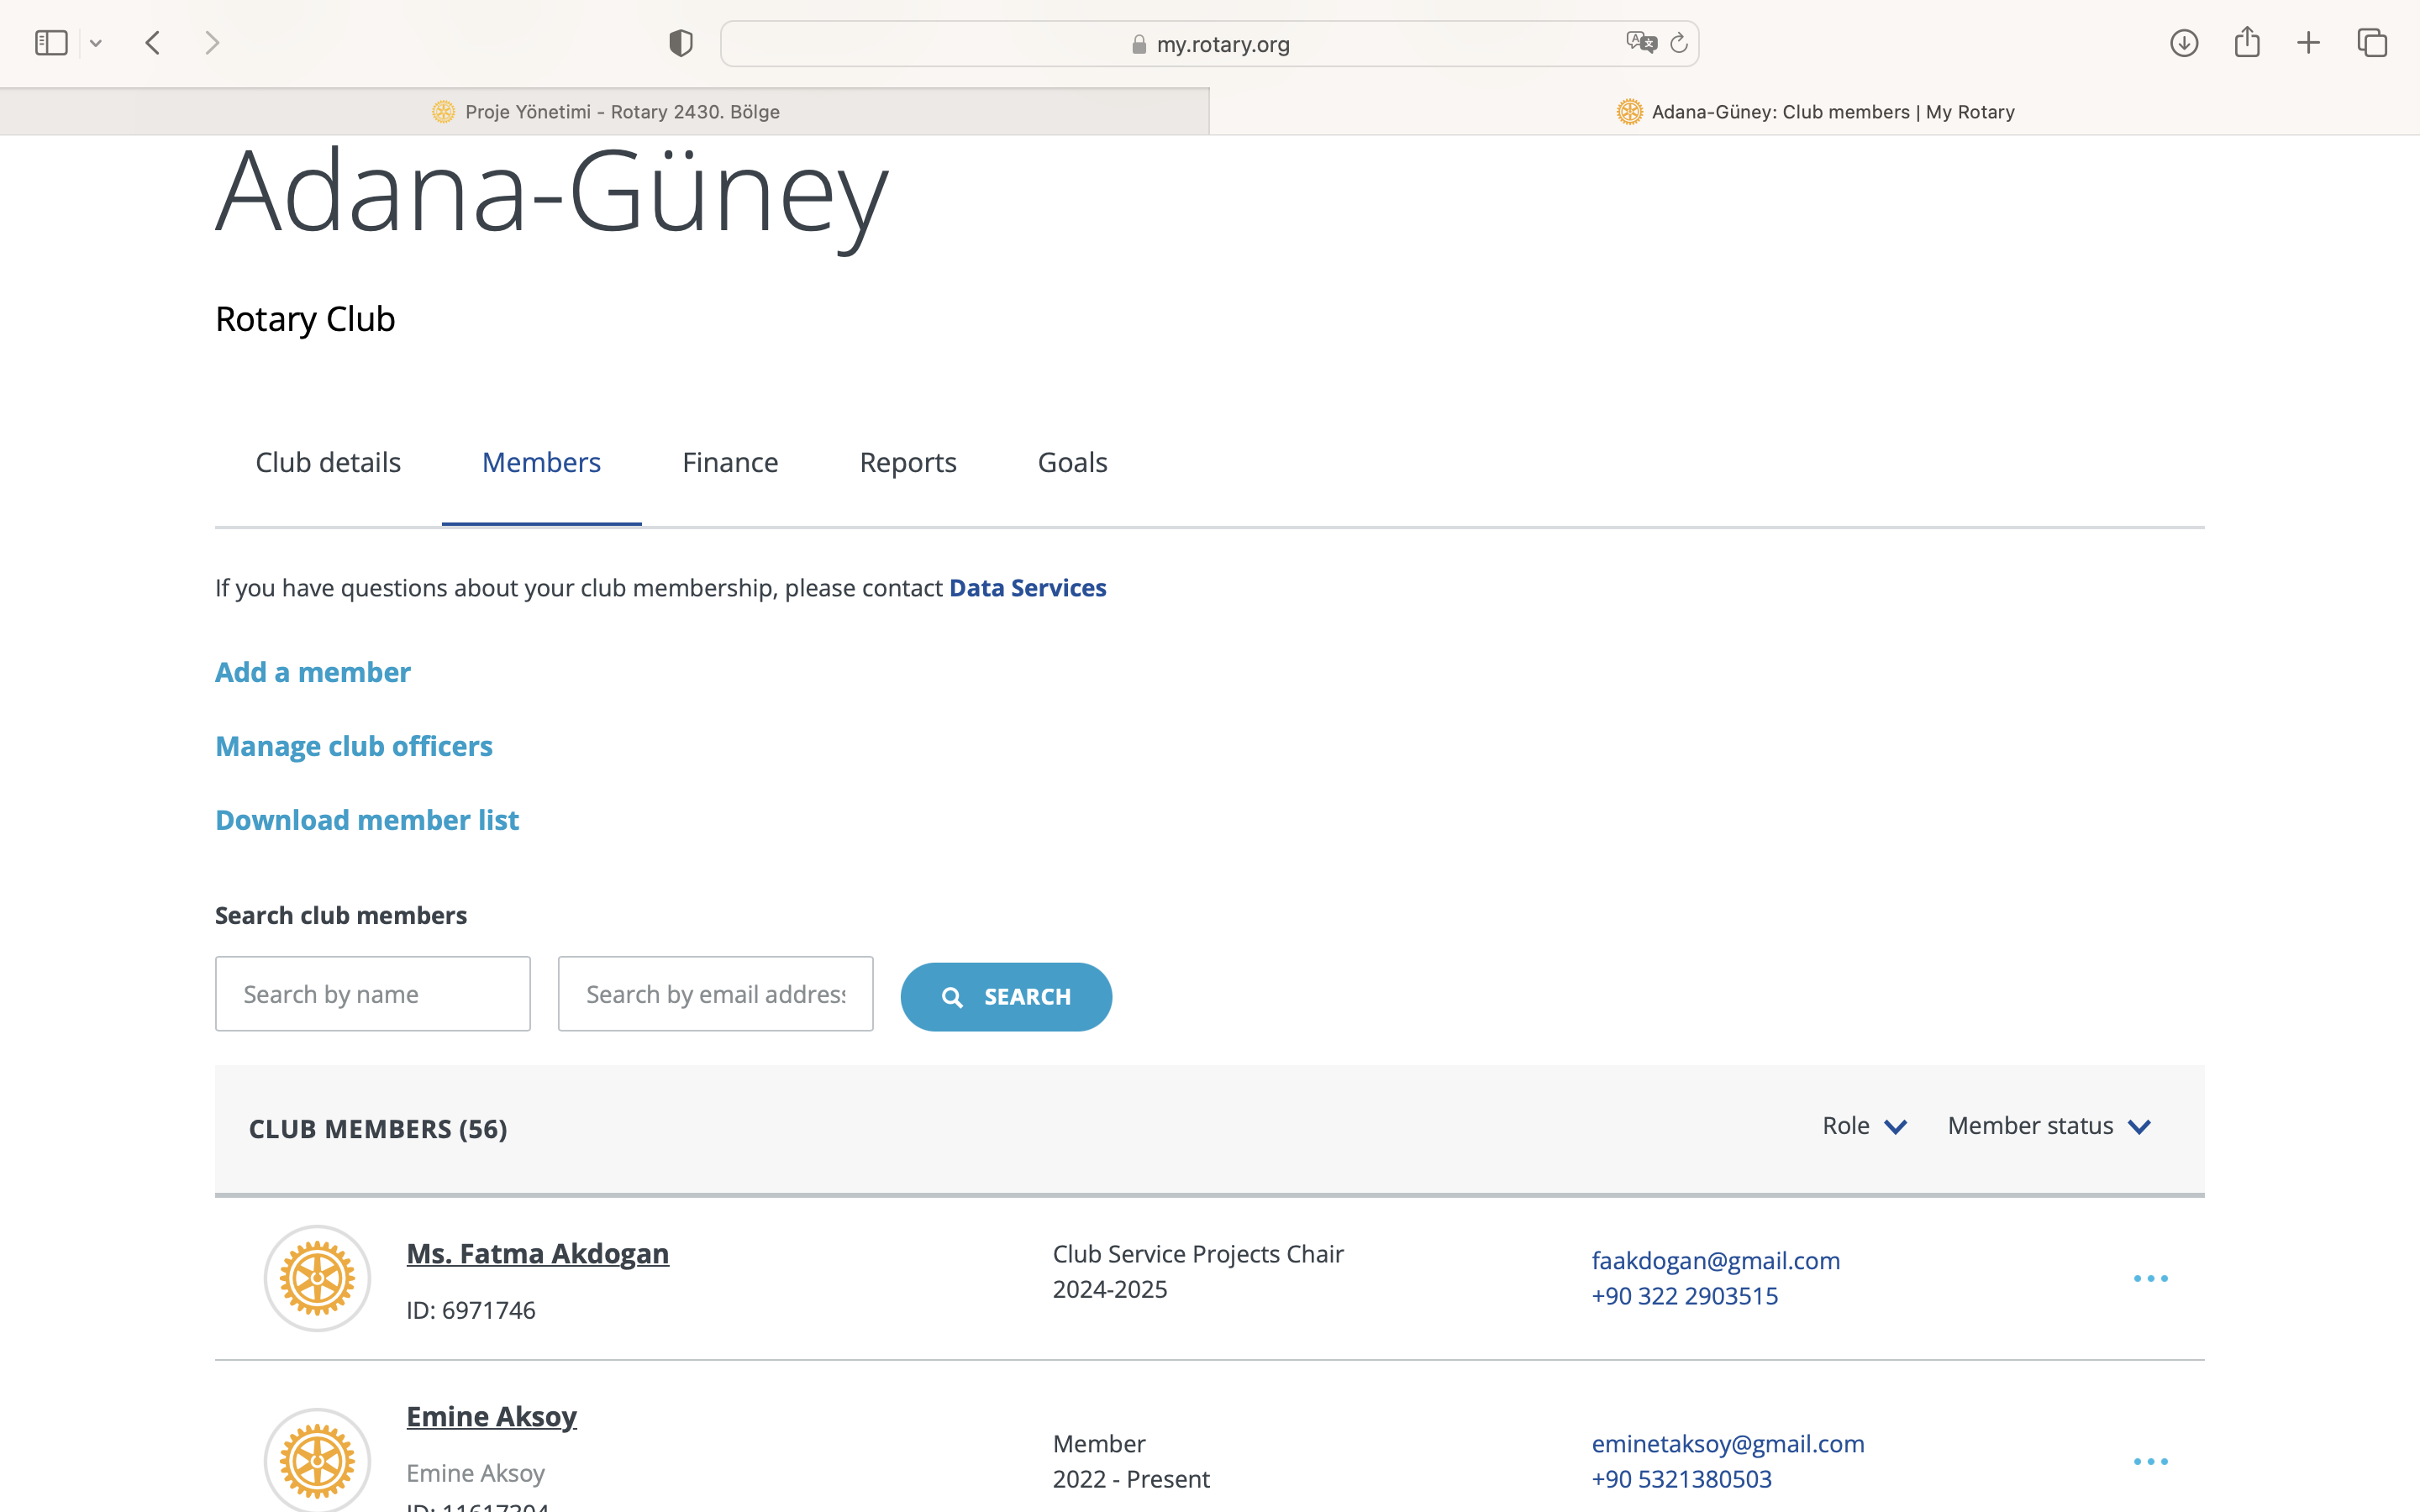
Task: Open more options for Emine Aksoy
Action: click(x=2151, y=1462)
